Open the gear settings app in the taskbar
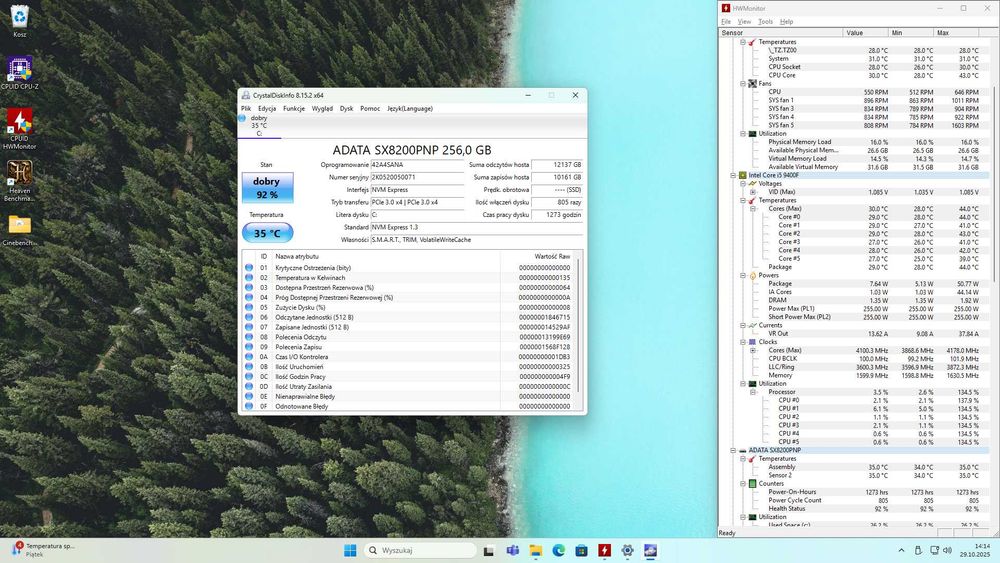 628,550
